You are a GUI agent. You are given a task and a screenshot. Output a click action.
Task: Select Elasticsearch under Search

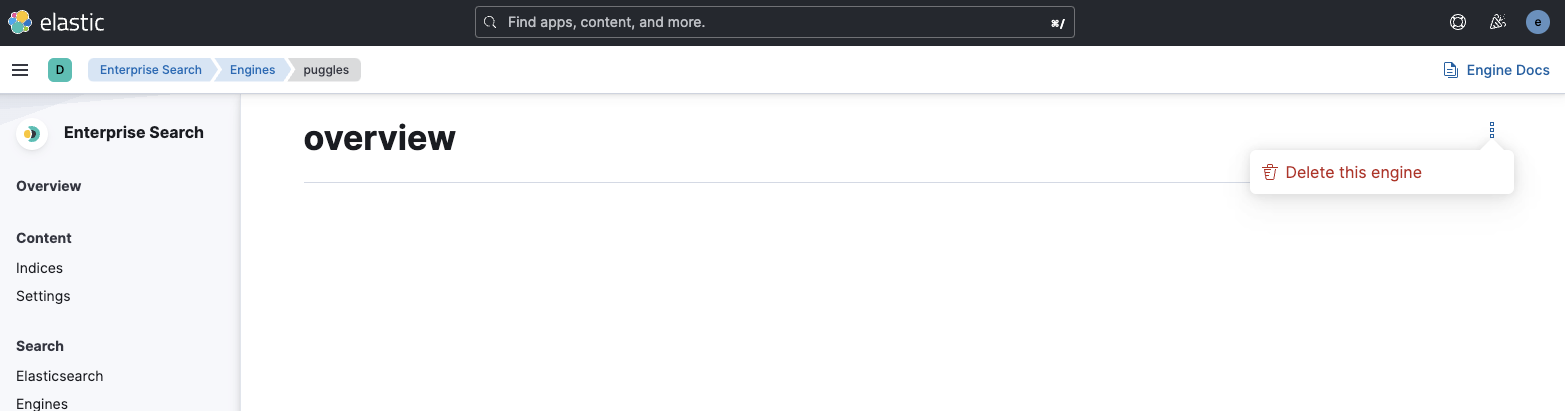coord(60,376)
